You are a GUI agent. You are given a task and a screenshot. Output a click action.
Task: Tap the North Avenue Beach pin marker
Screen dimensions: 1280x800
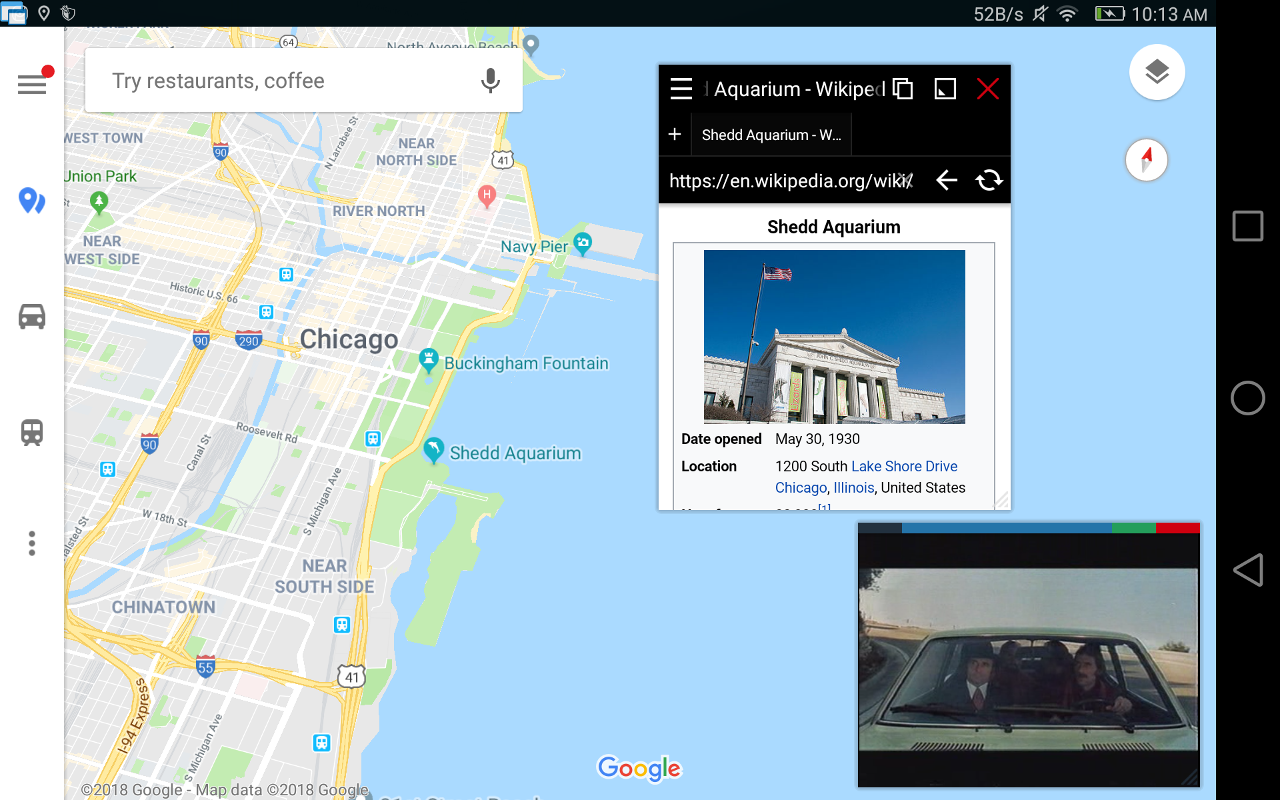click(x=532, y=44)
